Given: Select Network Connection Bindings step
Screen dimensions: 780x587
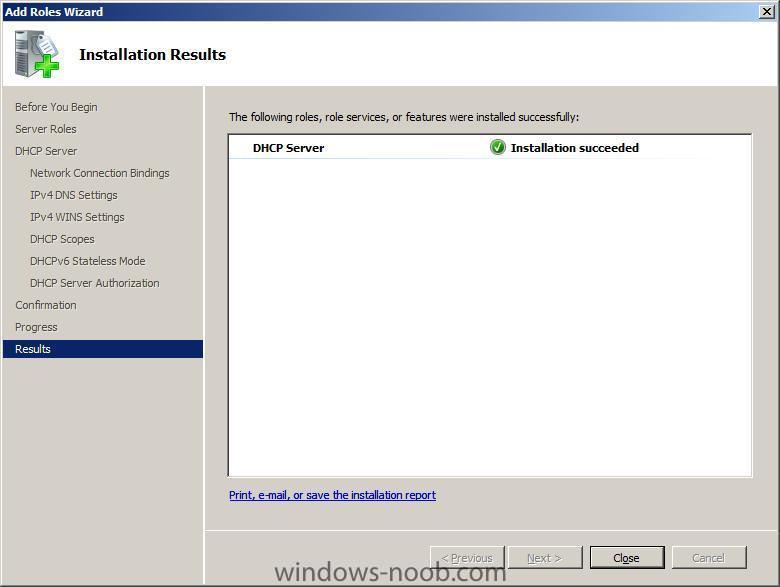Looking at the screenshot, I should (99, 173).
